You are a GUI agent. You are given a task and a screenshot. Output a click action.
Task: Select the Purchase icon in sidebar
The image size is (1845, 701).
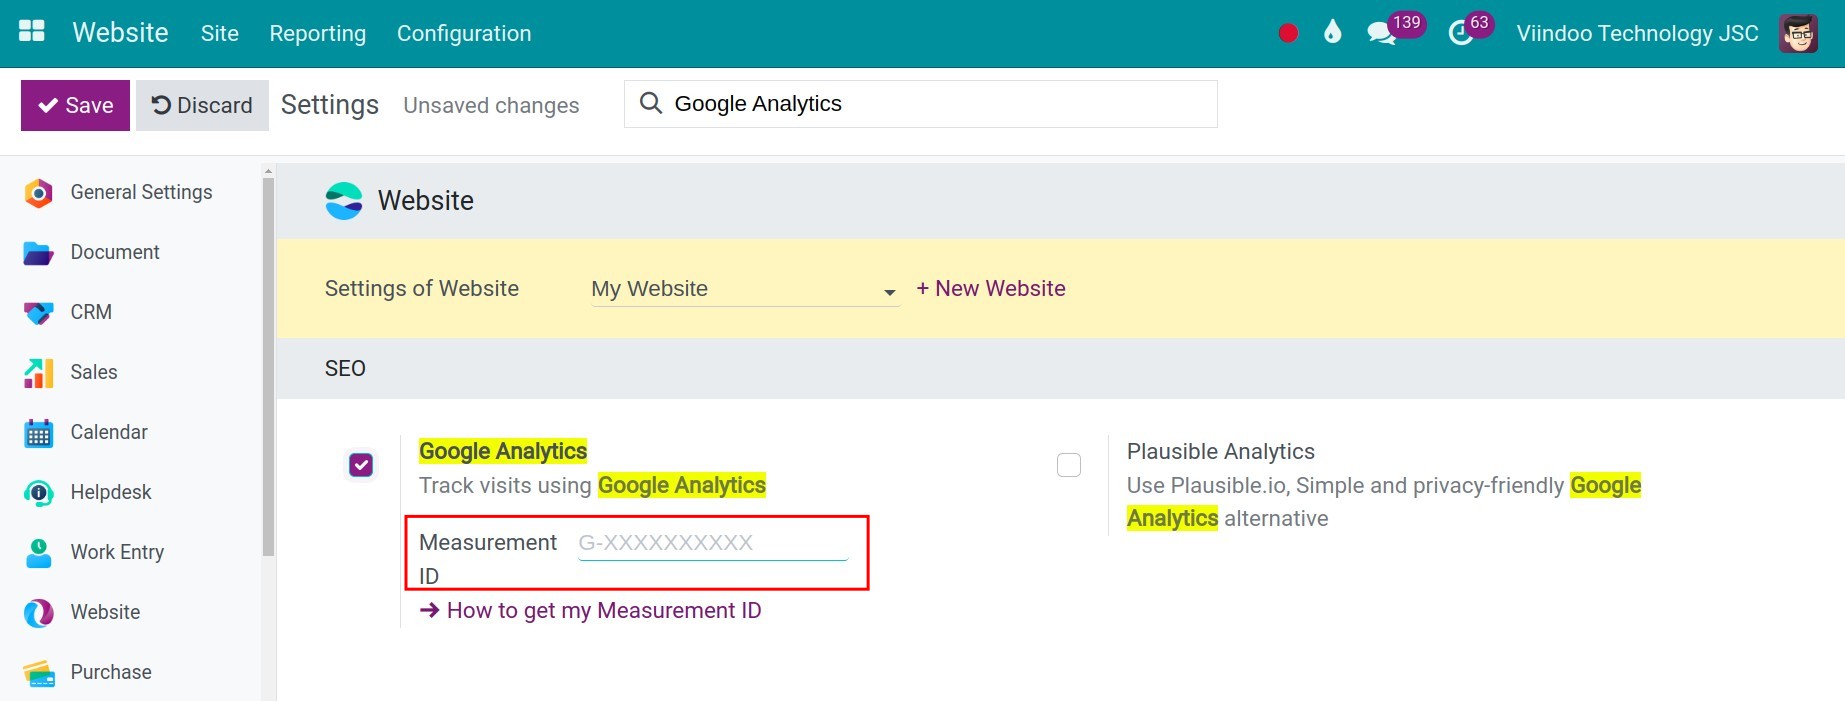click(38, 673)
